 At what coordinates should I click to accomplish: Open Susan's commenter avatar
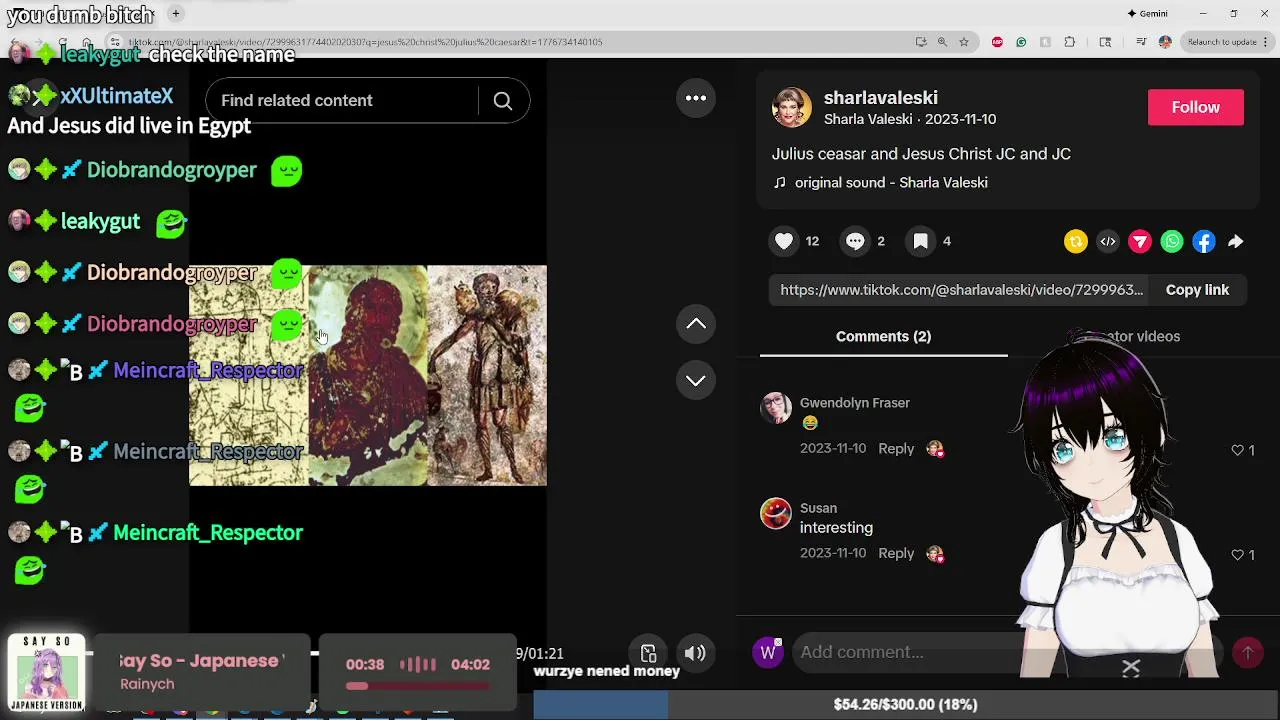(776, 513)
